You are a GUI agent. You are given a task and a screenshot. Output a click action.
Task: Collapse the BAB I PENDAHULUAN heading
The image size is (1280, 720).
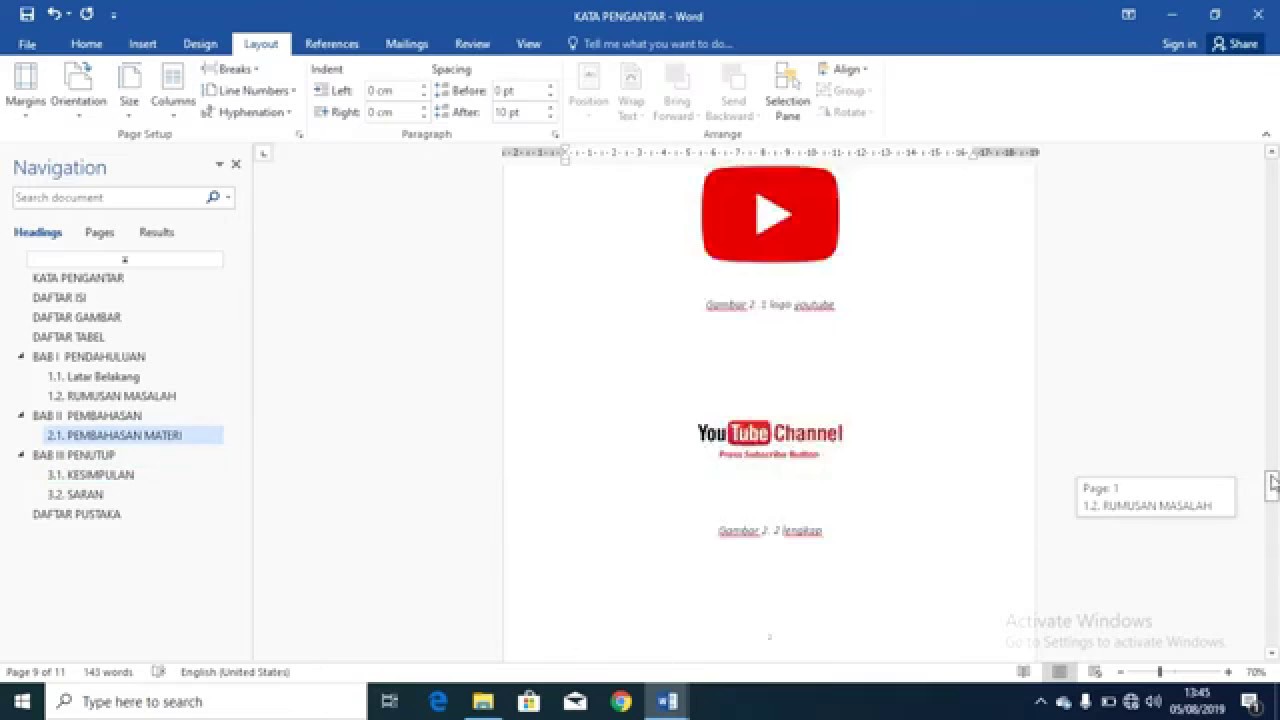21,356
